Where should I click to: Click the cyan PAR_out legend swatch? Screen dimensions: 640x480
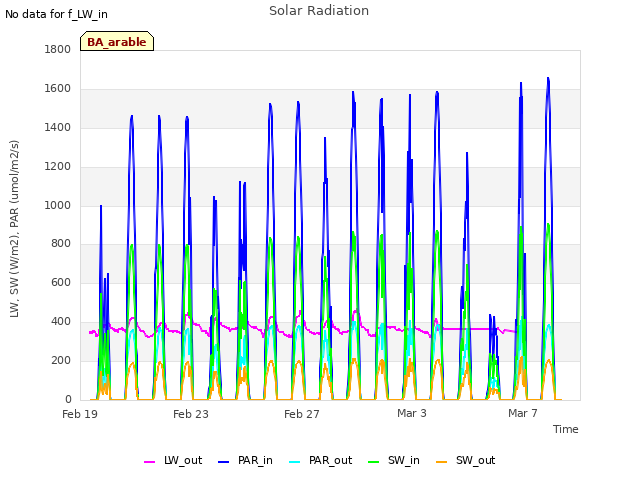(x=295, y=462)
